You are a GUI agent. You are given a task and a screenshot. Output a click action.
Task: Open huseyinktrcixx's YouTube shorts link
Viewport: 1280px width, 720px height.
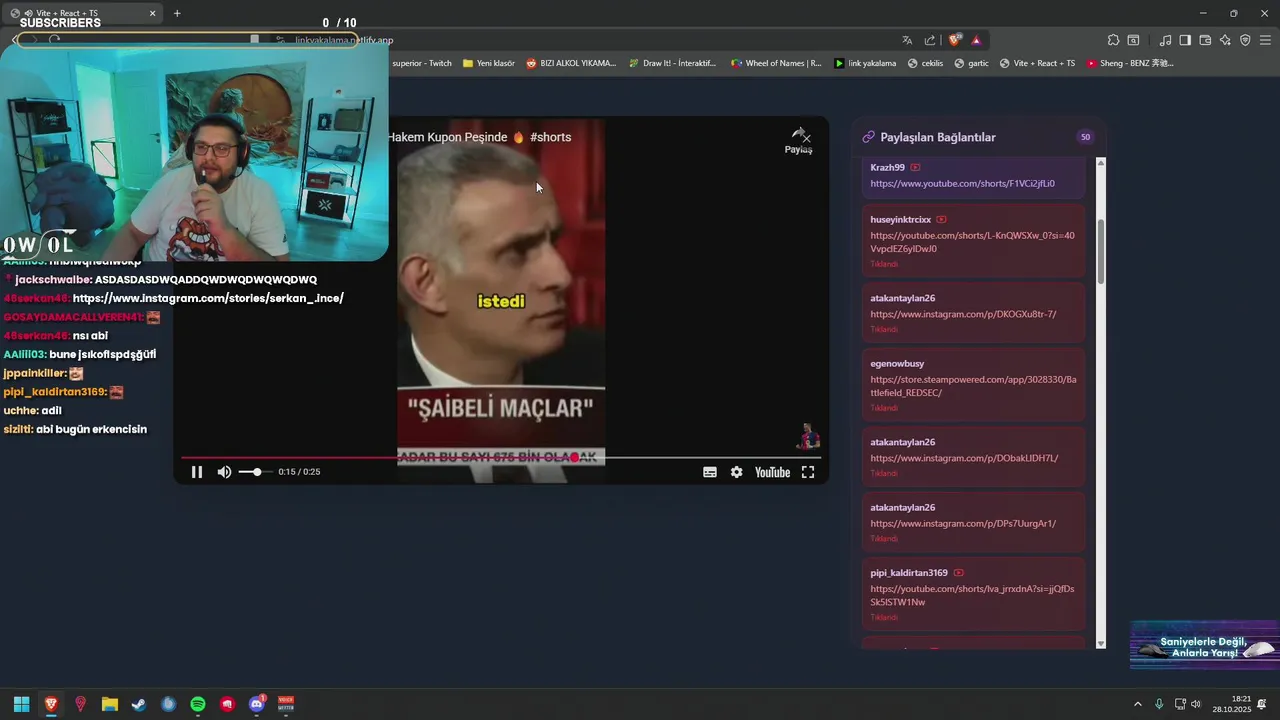pos(972,242)
